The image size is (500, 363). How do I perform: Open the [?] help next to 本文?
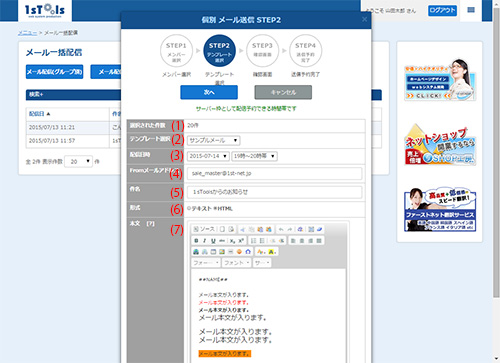coord(150,223)
